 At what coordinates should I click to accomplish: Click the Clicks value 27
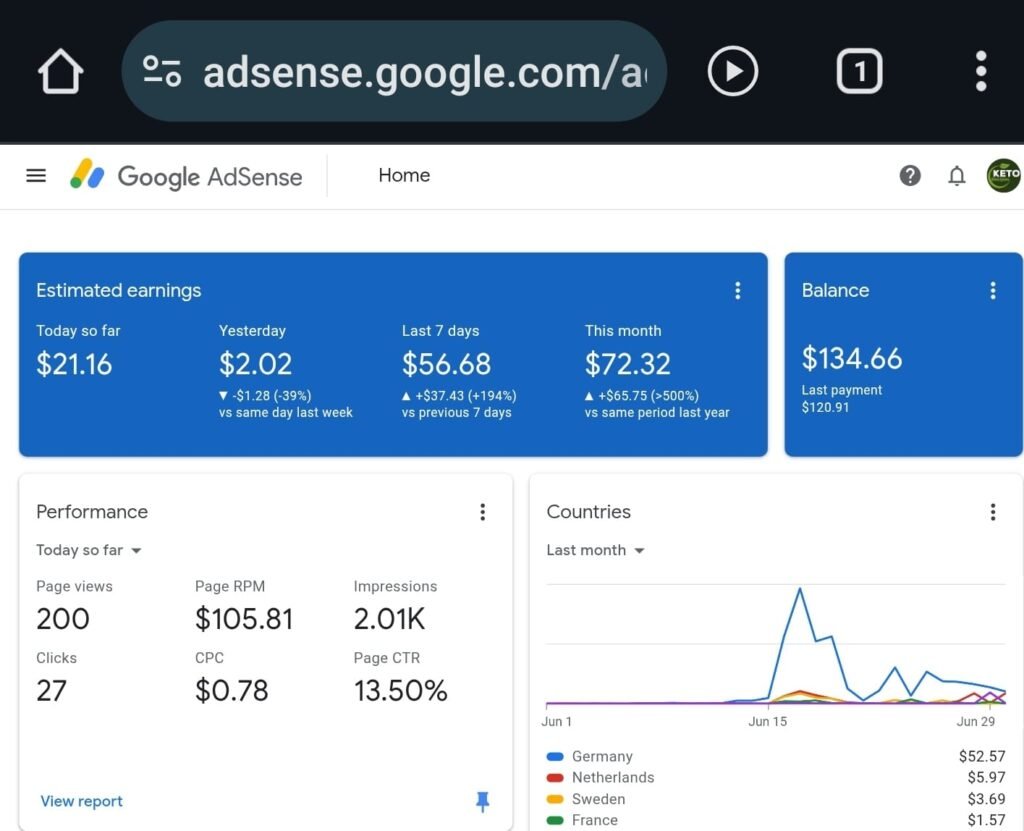point(52,691)
